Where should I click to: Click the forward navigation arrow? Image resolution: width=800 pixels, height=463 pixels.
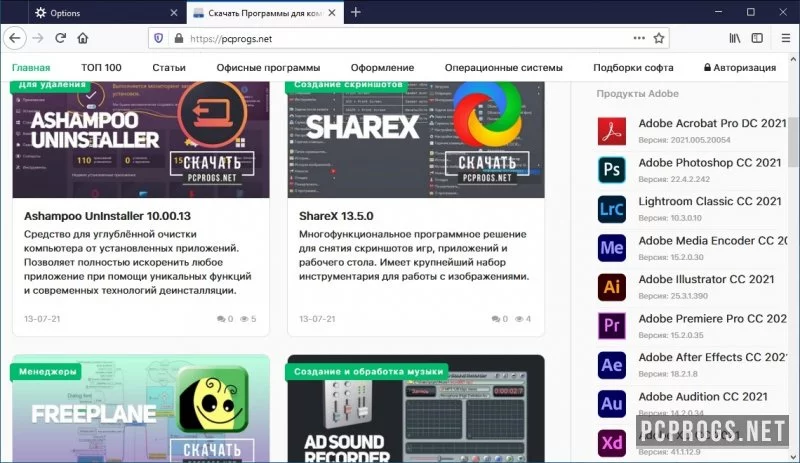[38, 38]
